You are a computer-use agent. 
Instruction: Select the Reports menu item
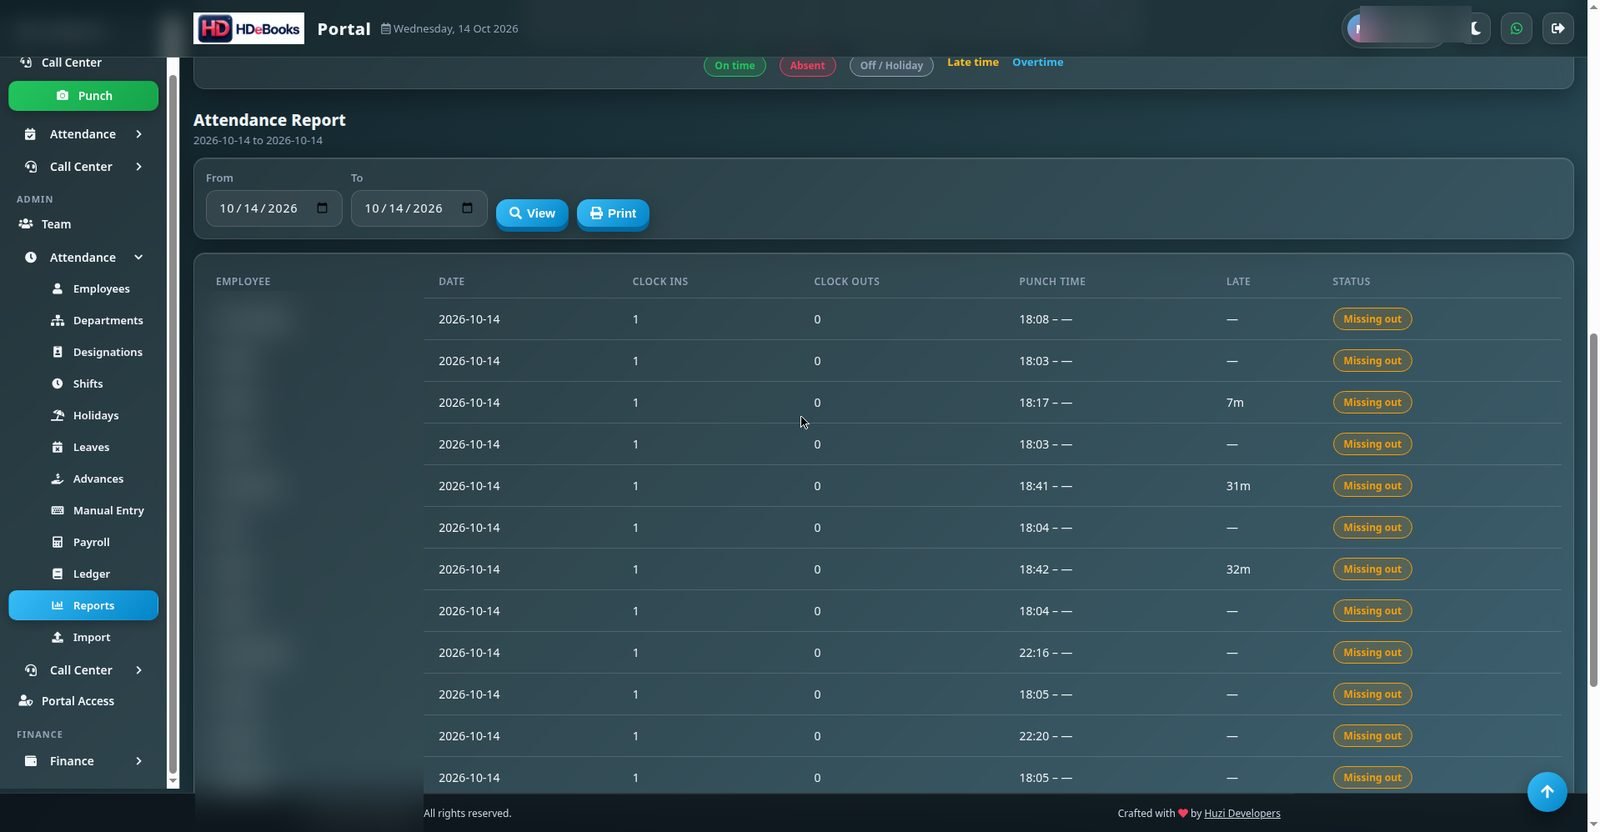point(83,606)
